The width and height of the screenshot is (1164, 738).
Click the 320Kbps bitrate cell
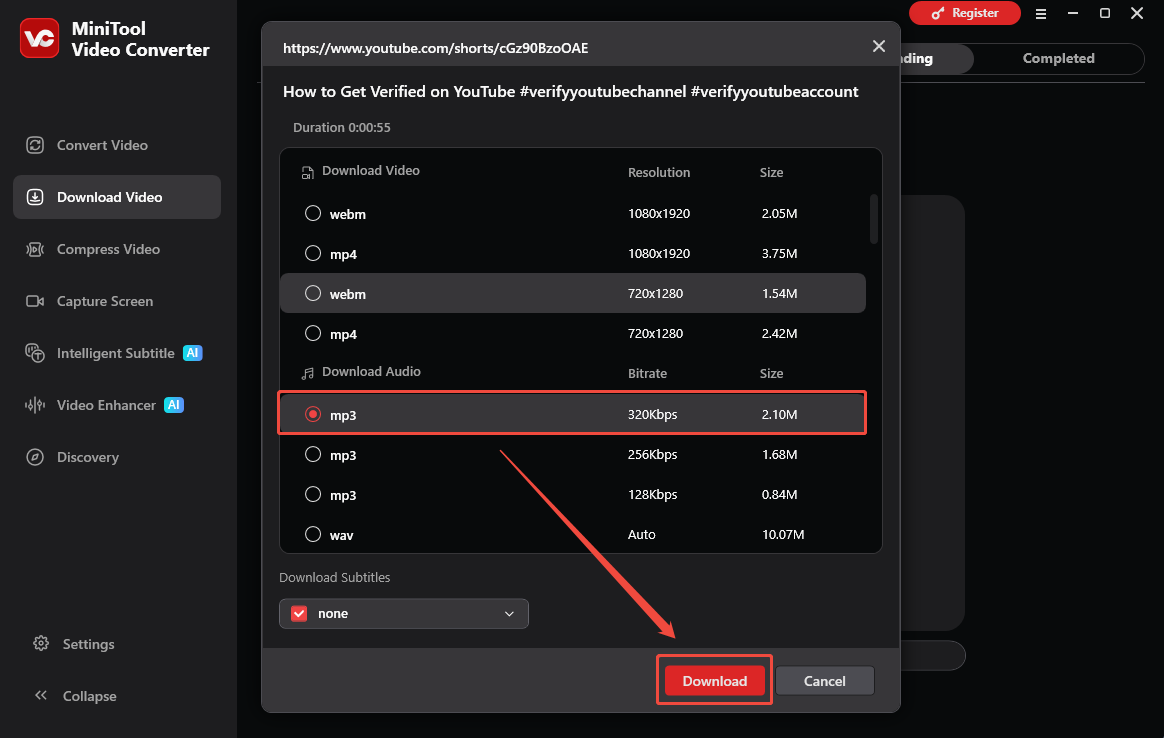(653, 414)
